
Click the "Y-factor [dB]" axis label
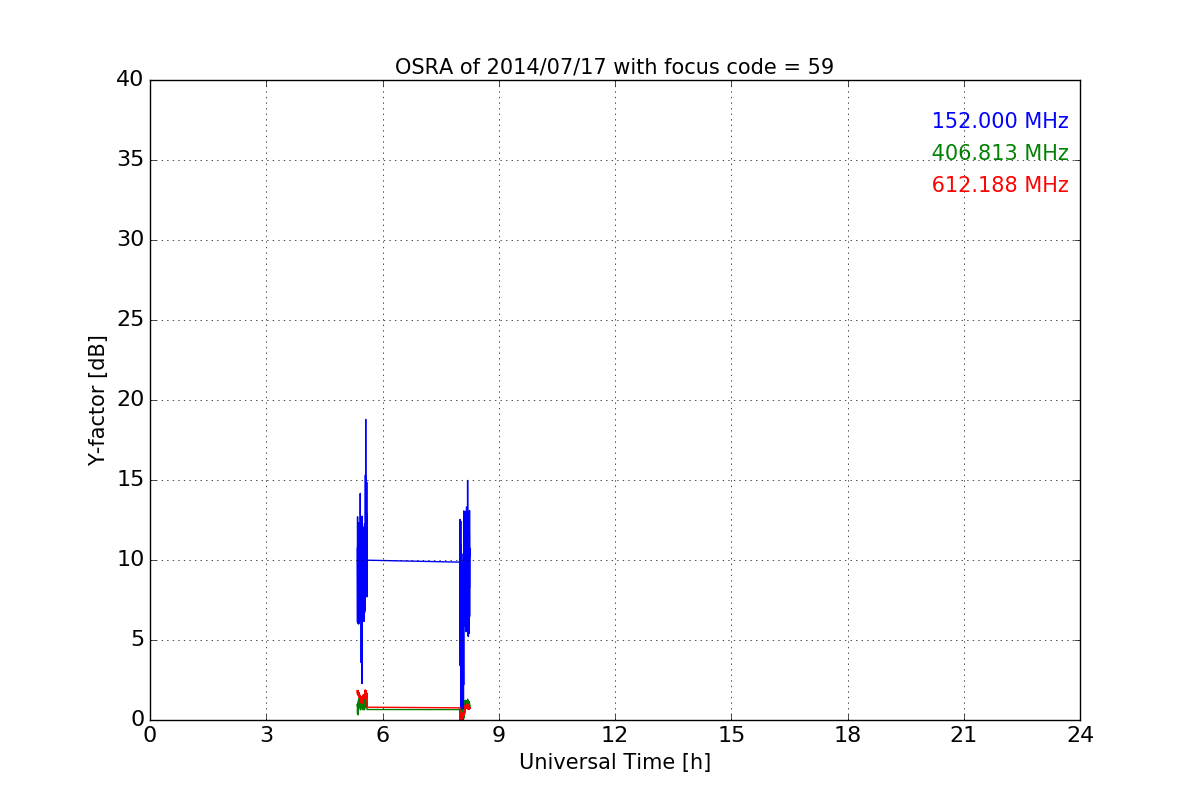97,400
